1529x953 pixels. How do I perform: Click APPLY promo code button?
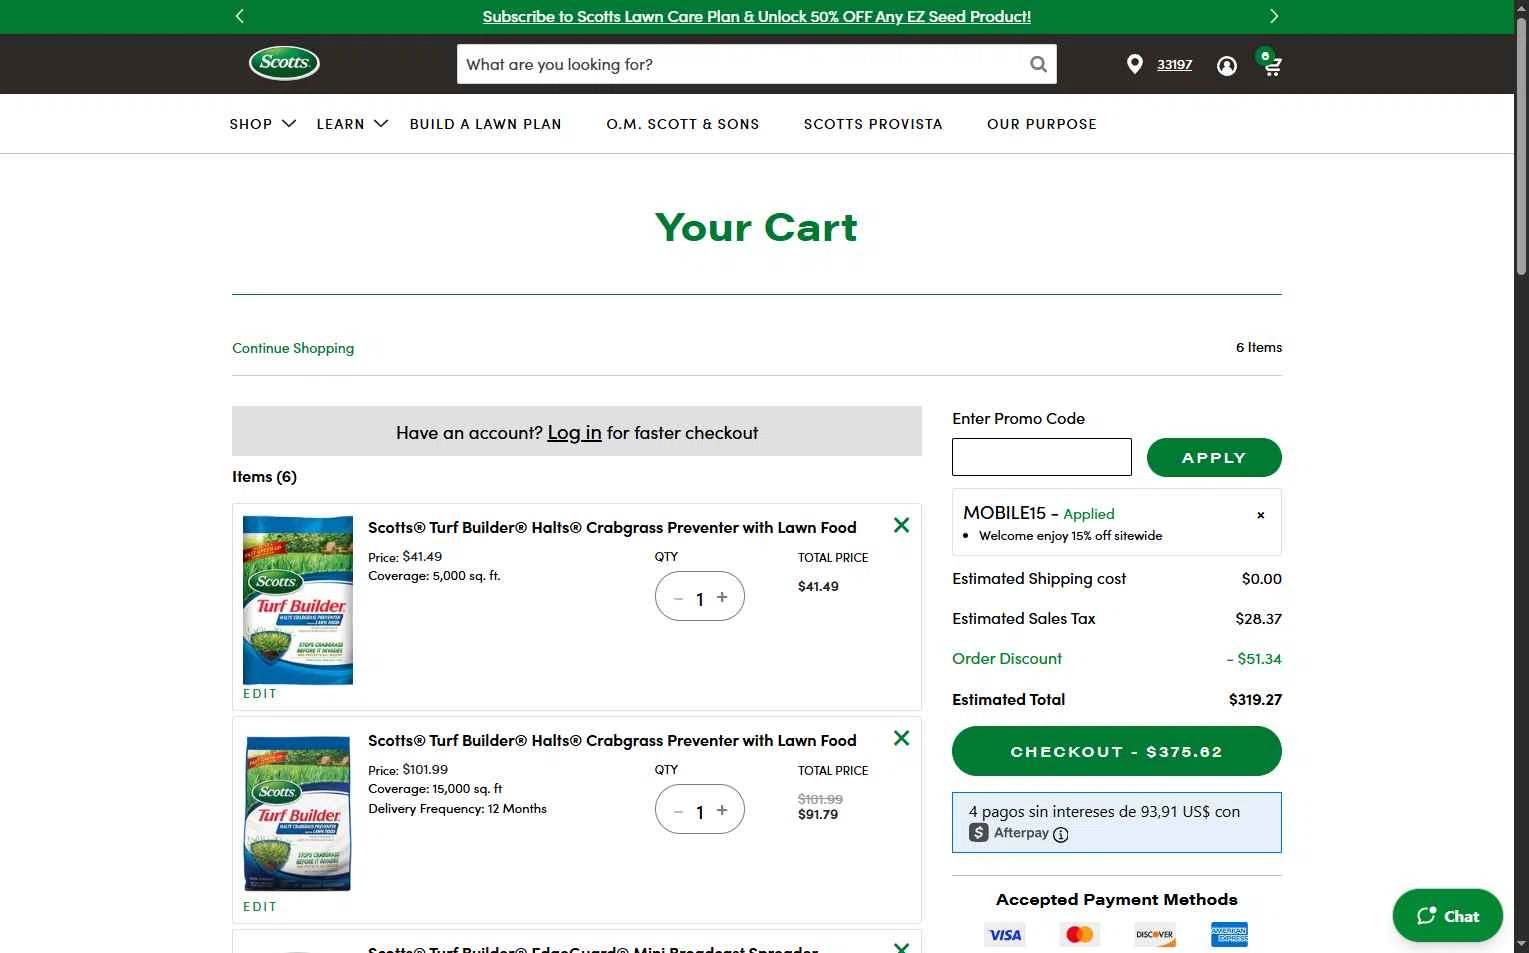(x=1214, y=457)
